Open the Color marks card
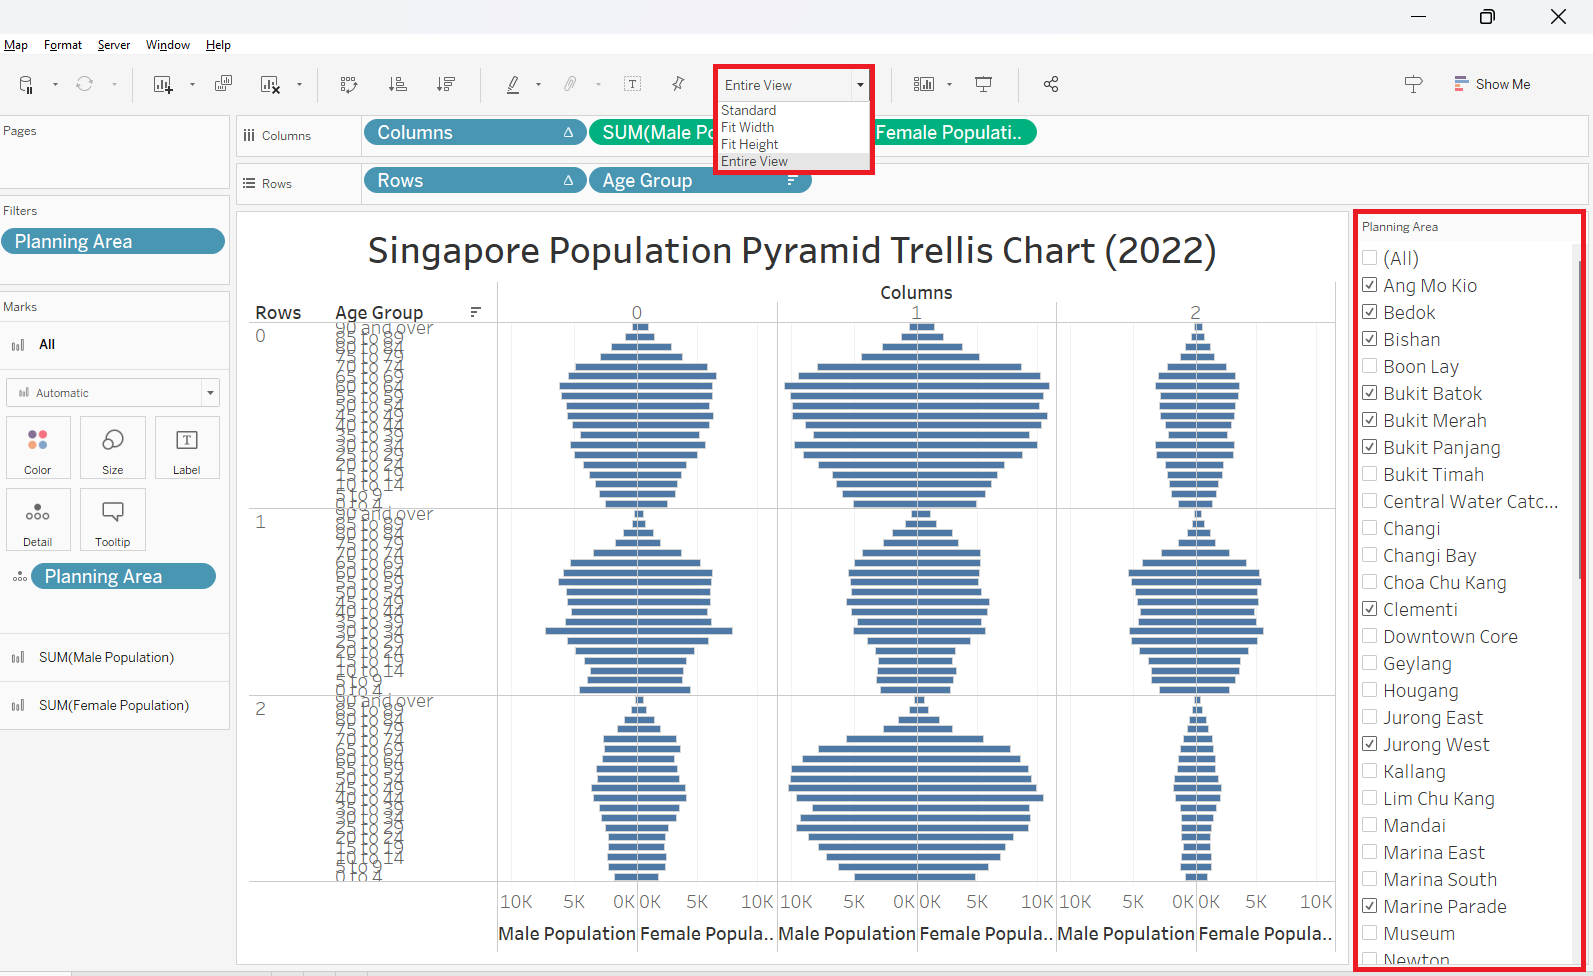1593x976 pixels. [x=38, y=448]
